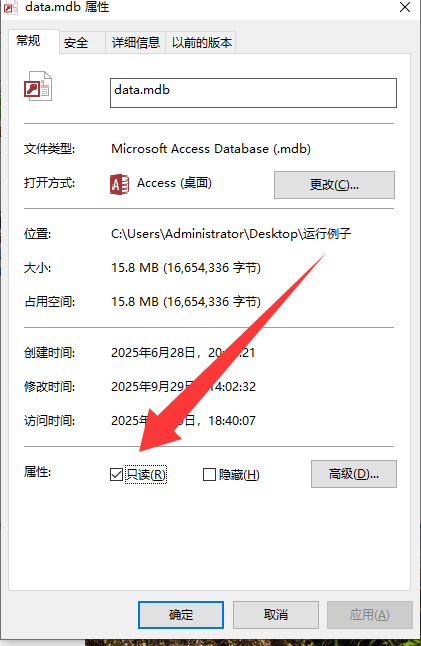
Task: Click the 修改时间 date value
Action: pos(183,386)
